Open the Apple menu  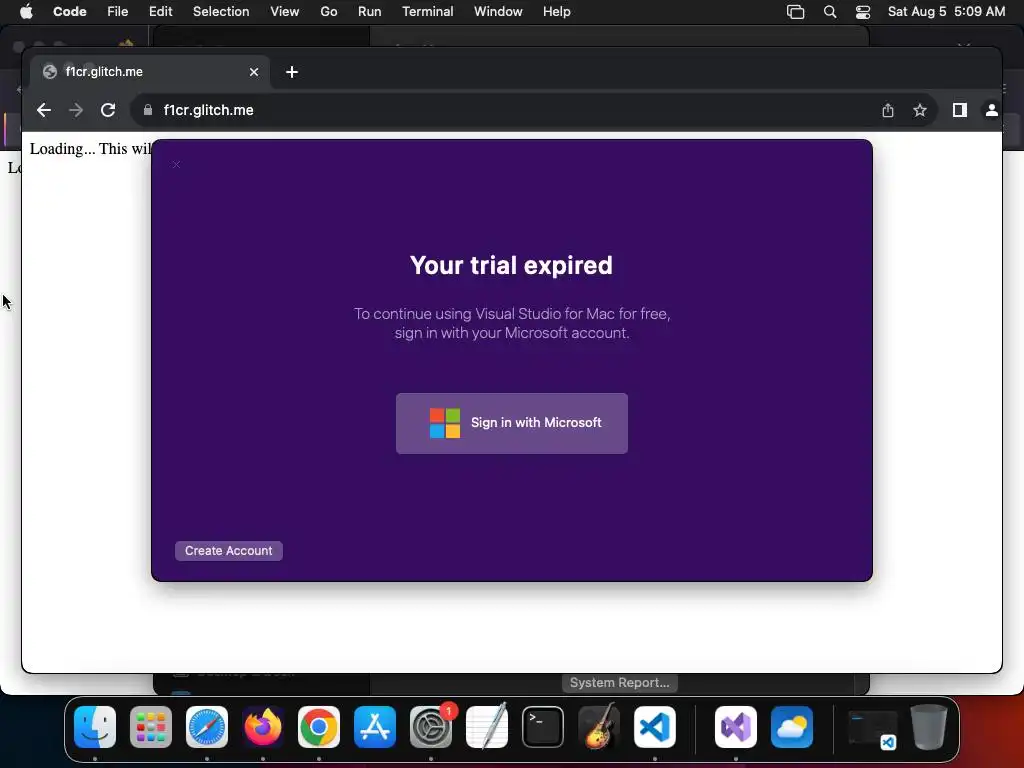pos(26,12)
